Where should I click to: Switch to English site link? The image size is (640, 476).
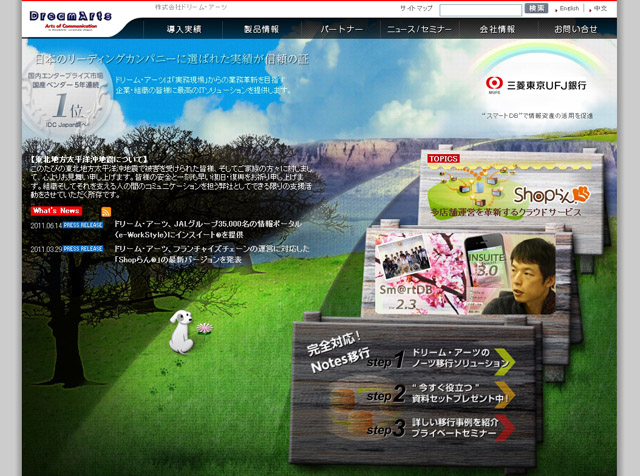click(x=569, y=9)
